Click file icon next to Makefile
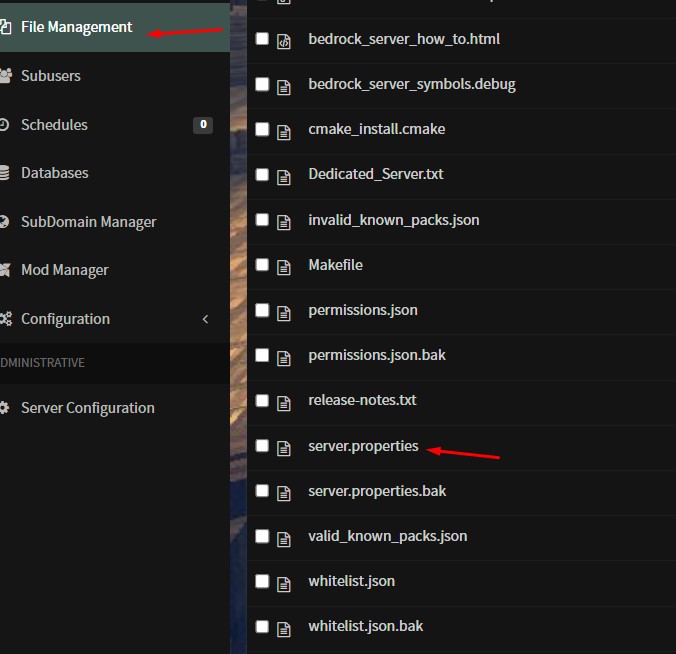 tap(283, 268)
